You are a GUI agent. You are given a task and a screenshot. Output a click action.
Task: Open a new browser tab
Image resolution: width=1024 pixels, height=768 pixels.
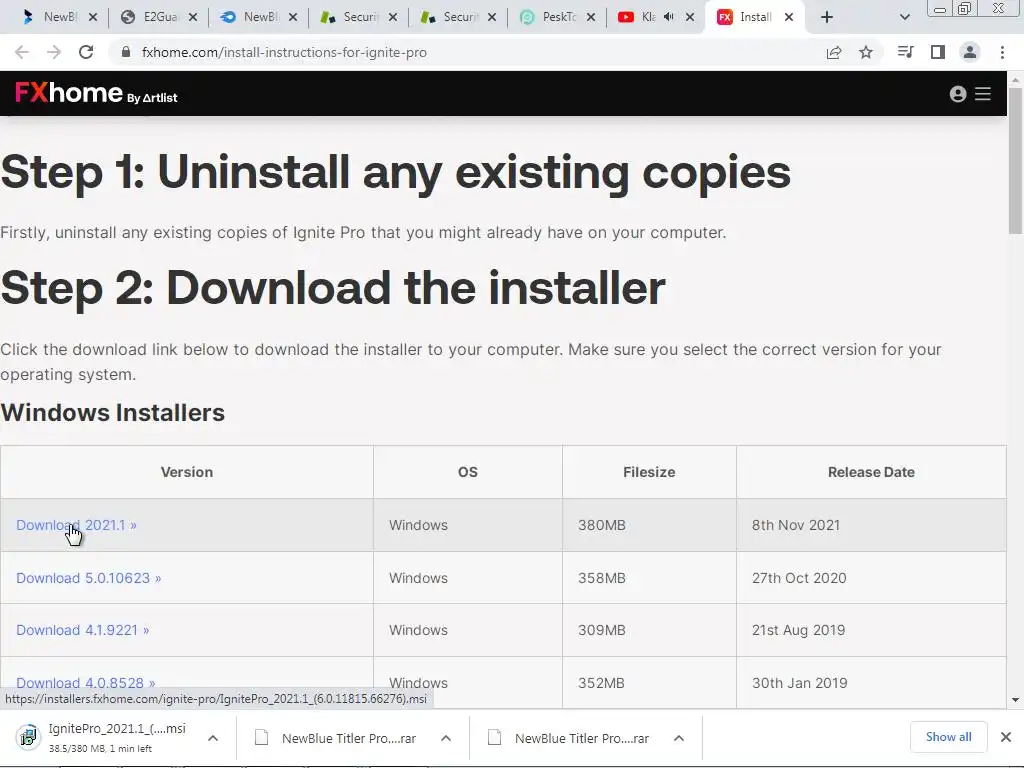point(827,17)
